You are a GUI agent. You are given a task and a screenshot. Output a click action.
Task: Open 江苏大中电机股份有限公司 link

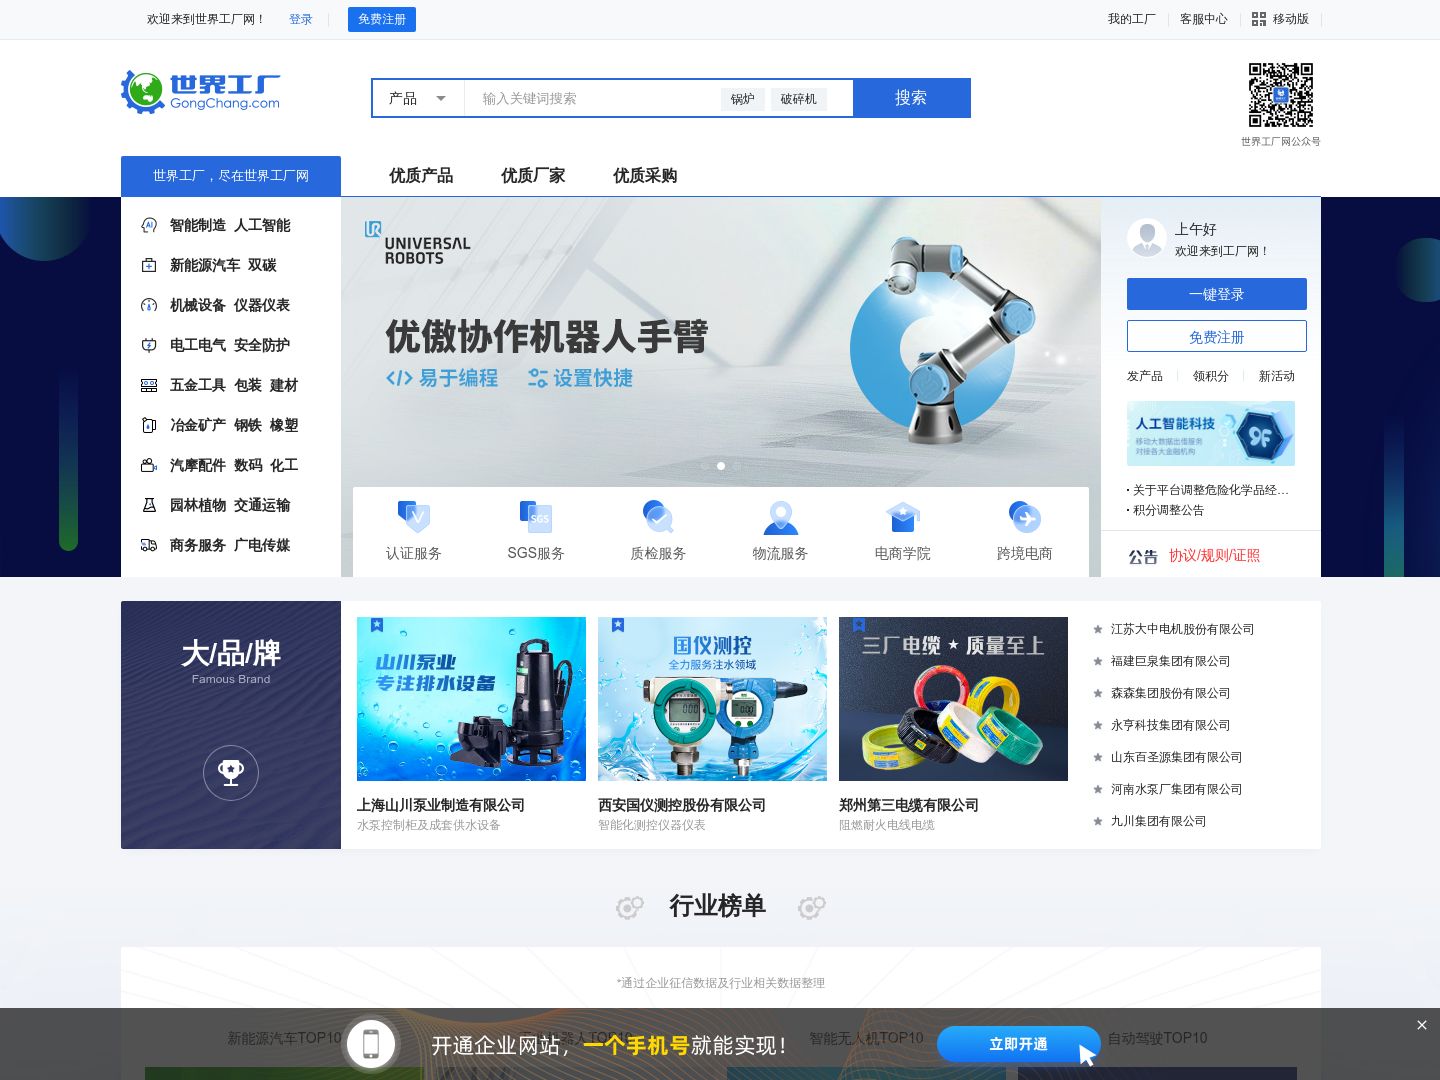click(x=1182, y=629)
